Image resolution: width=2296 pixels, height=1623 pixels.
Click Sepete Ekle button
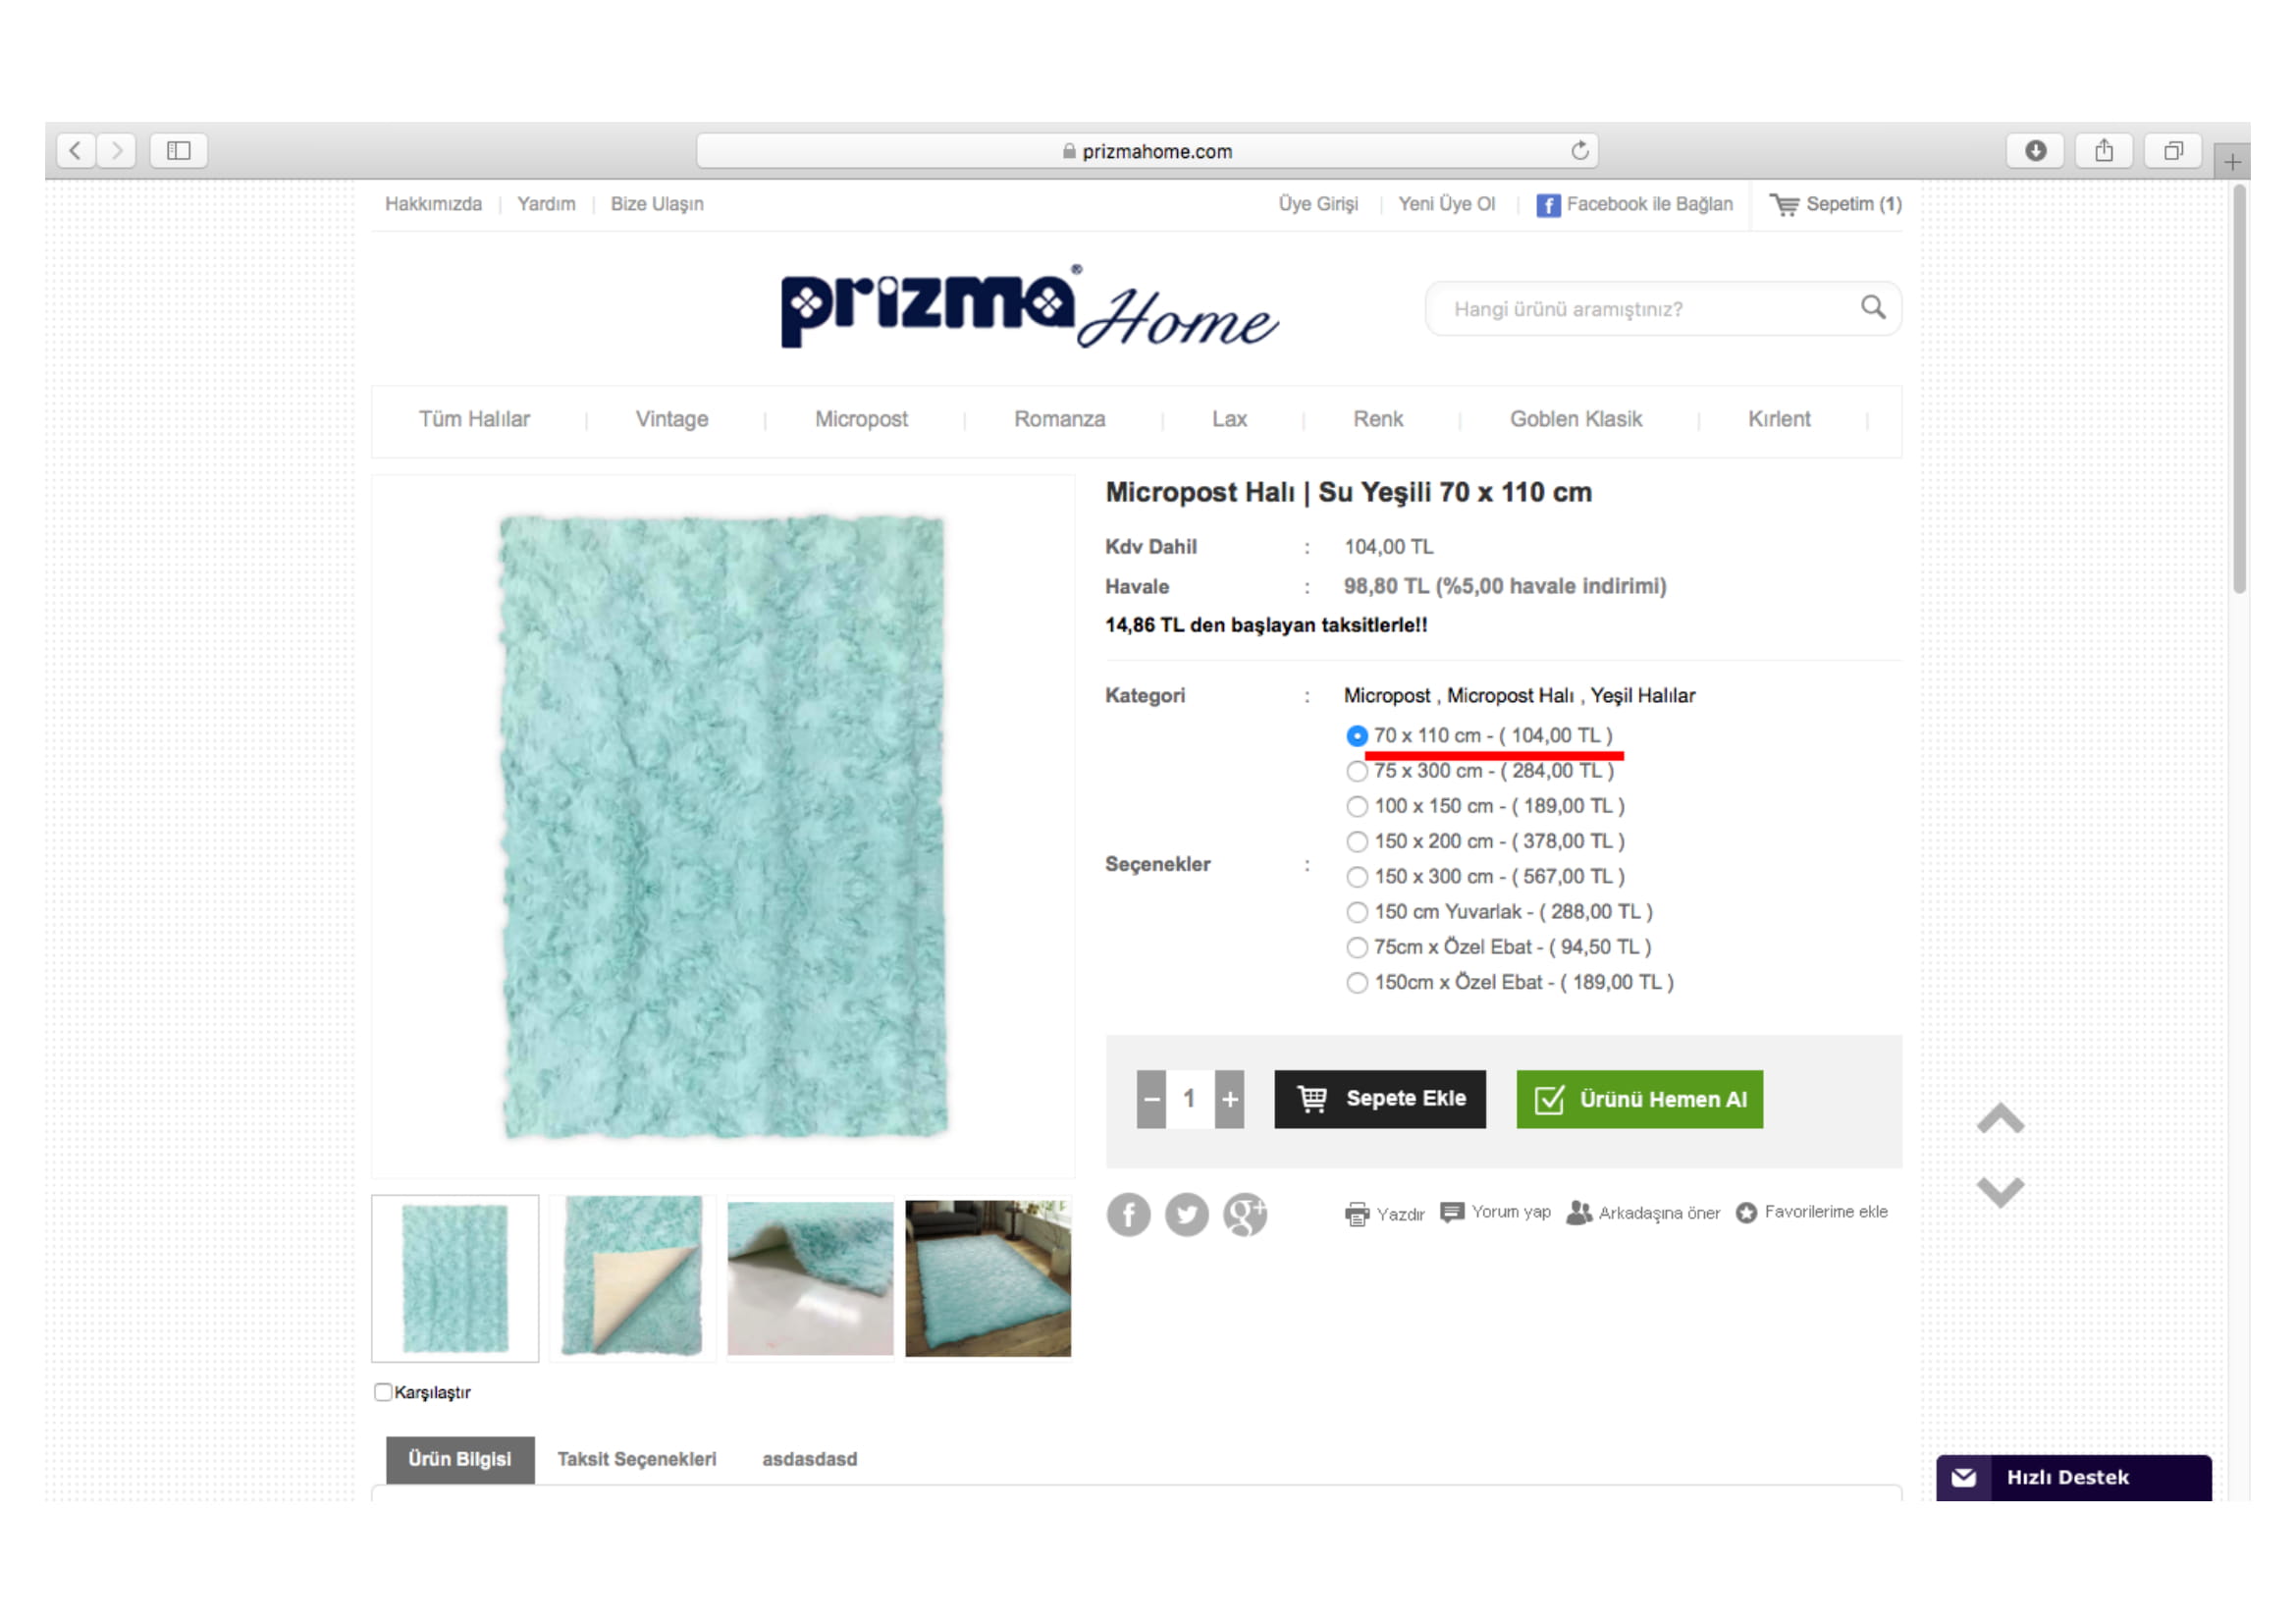tap(1380, 1099)
